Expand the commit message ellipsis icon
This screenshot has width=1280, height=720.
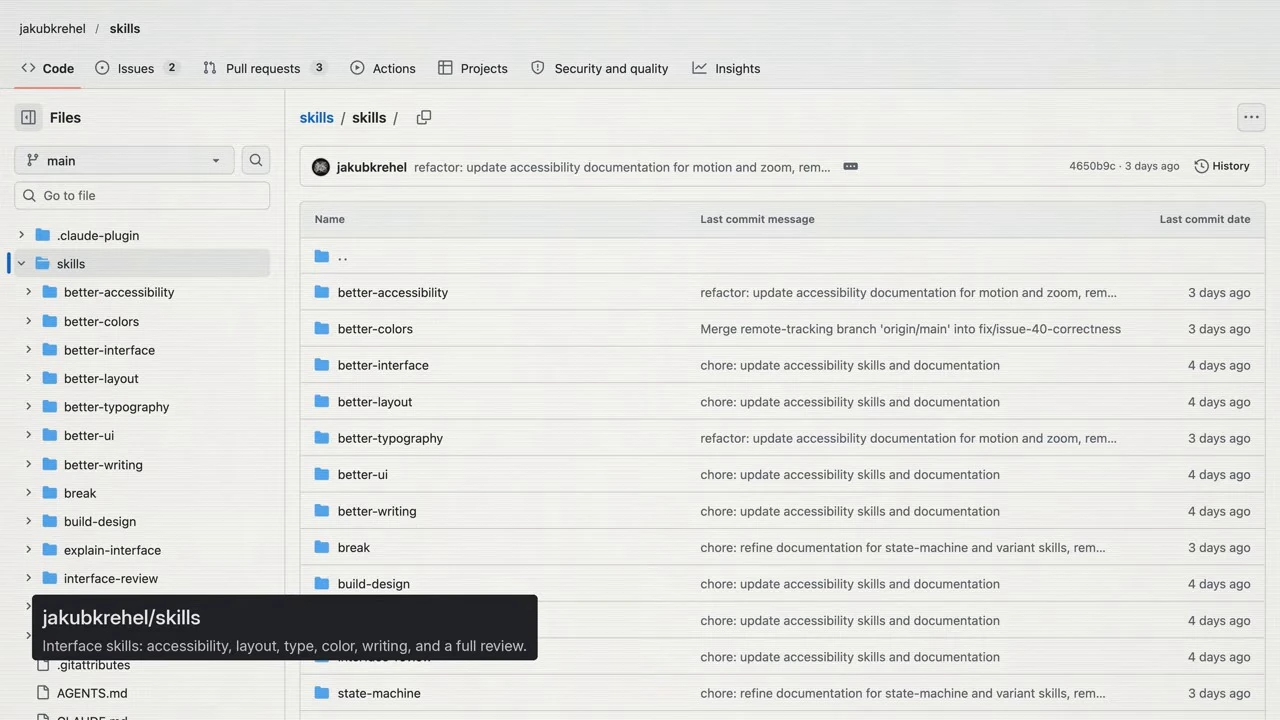click(851, 166)
